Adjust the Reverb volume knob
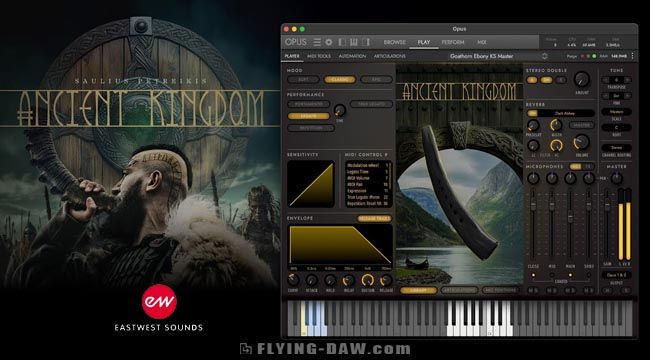 (582, 142)
